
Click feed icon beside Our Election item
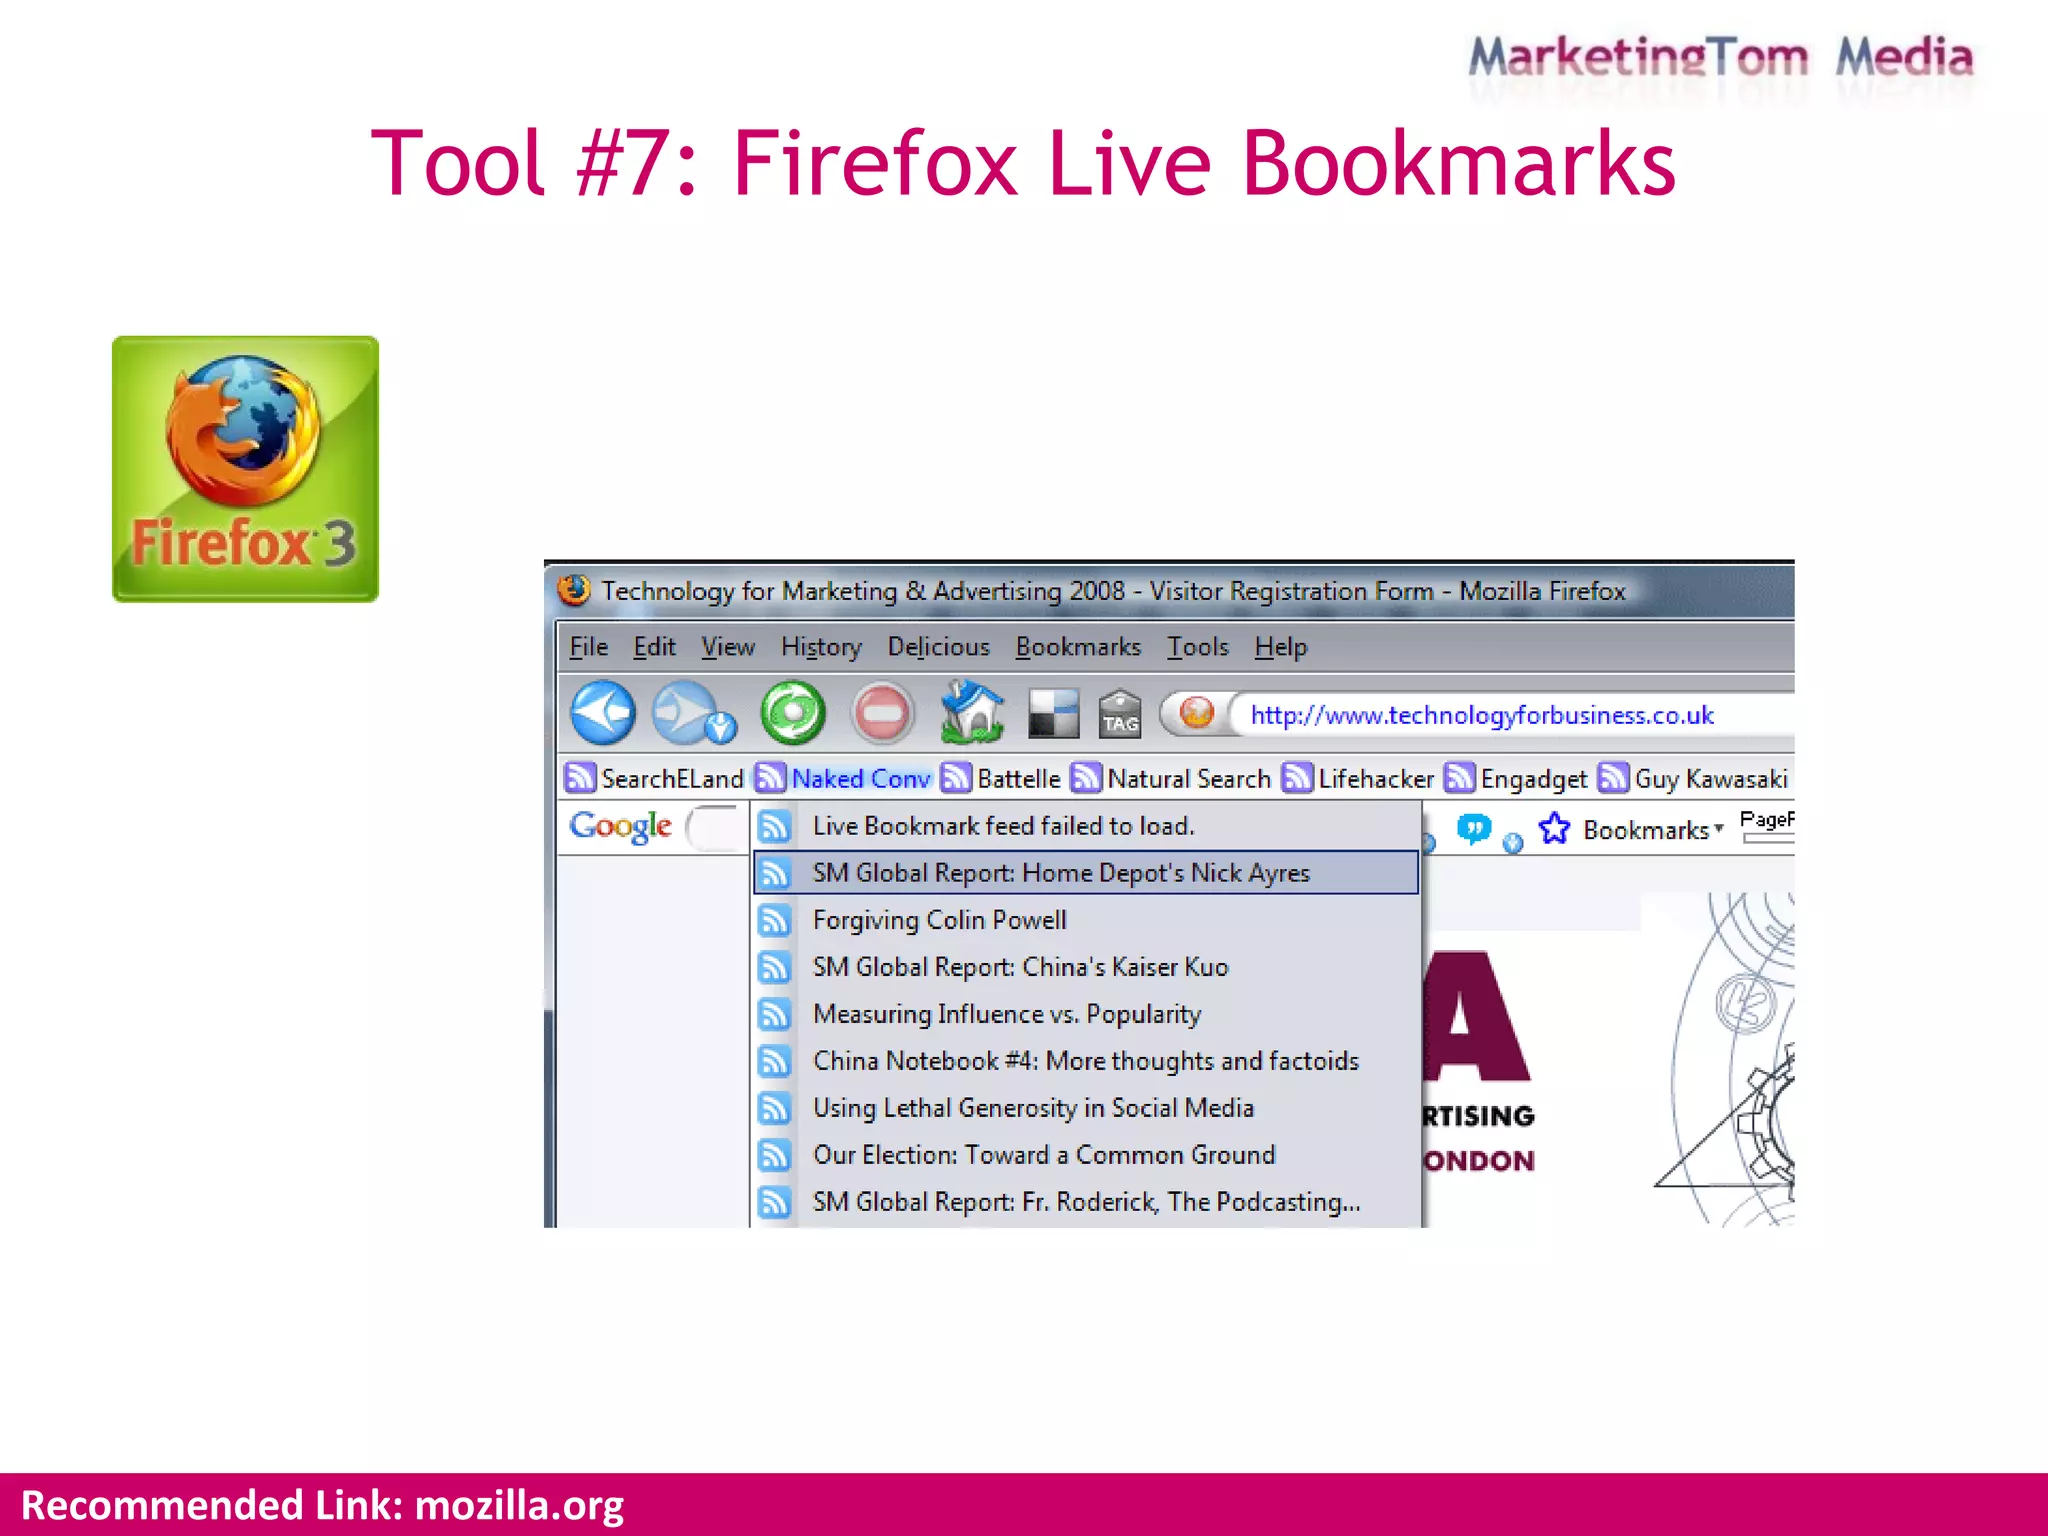(775, 1155)
